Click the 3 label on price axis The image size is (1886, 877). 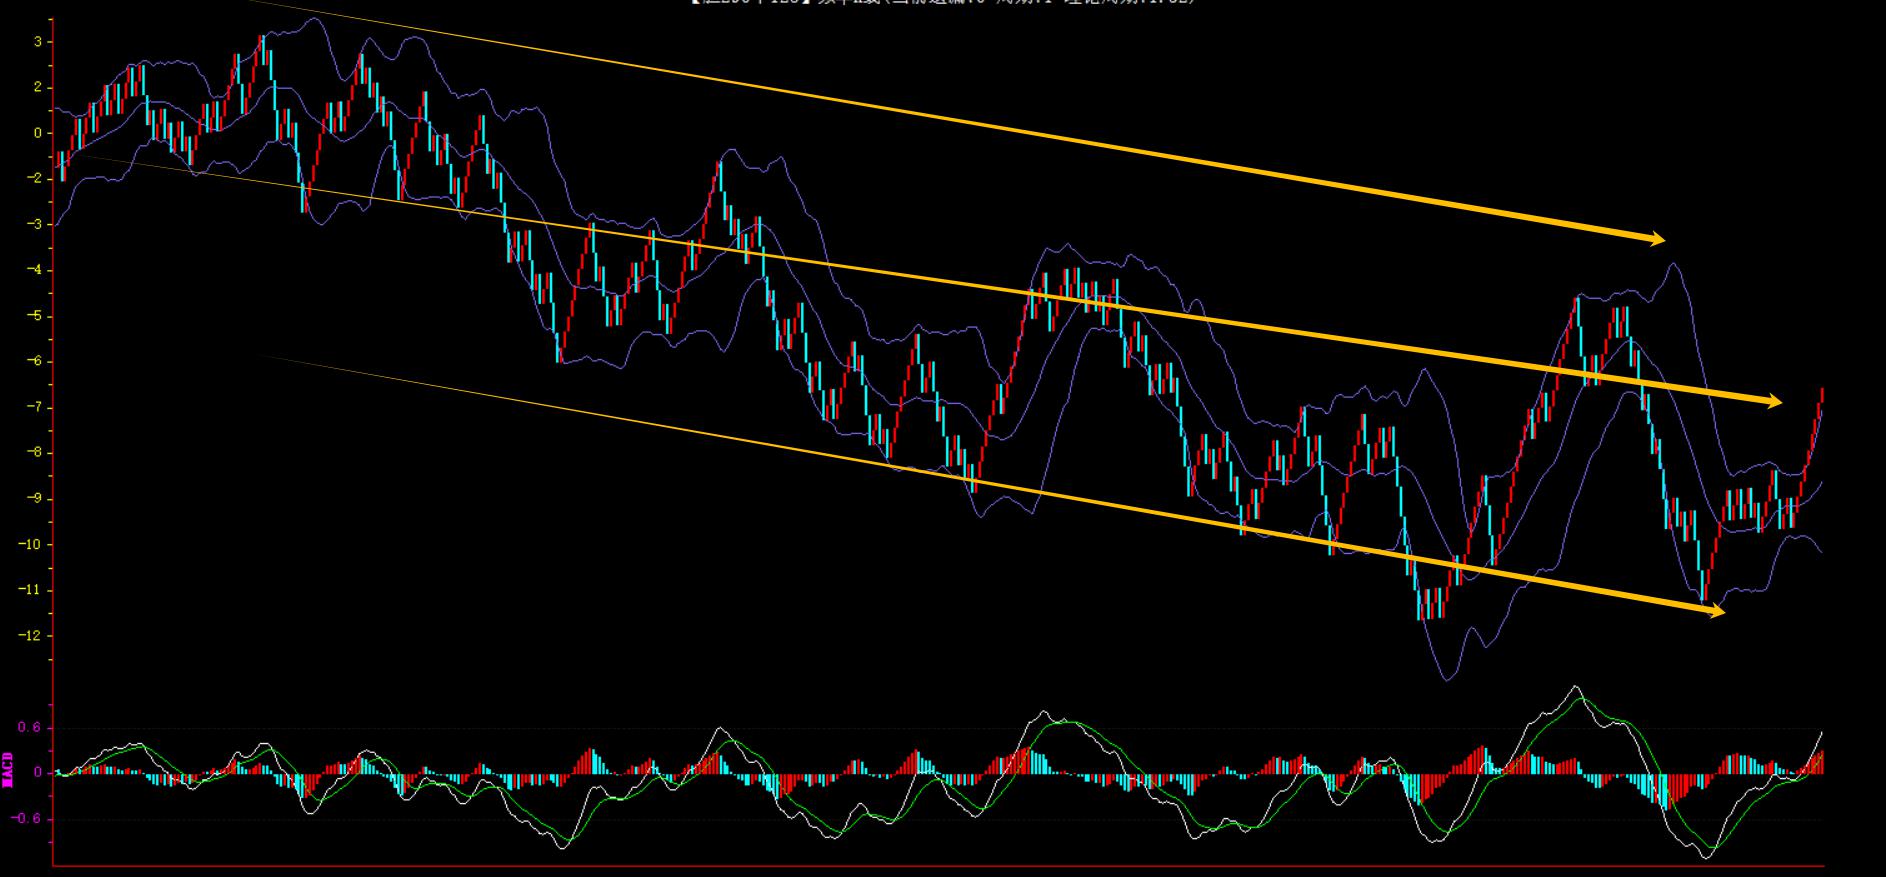coord(37,42)
